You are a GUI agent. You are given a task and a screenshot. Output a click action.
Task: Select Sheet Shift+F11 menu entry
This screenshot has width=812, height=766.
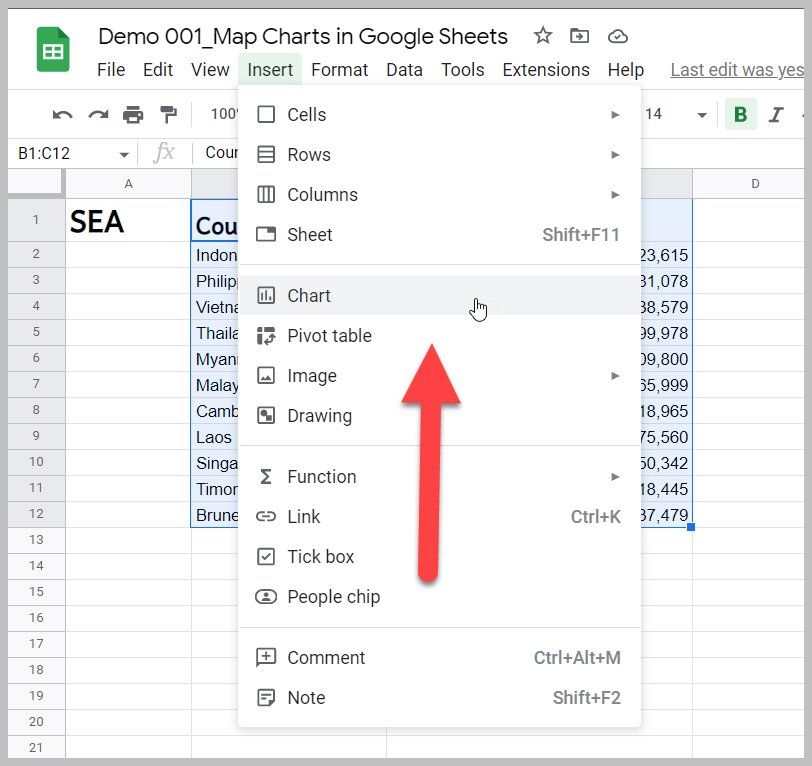tap(440, 235)
